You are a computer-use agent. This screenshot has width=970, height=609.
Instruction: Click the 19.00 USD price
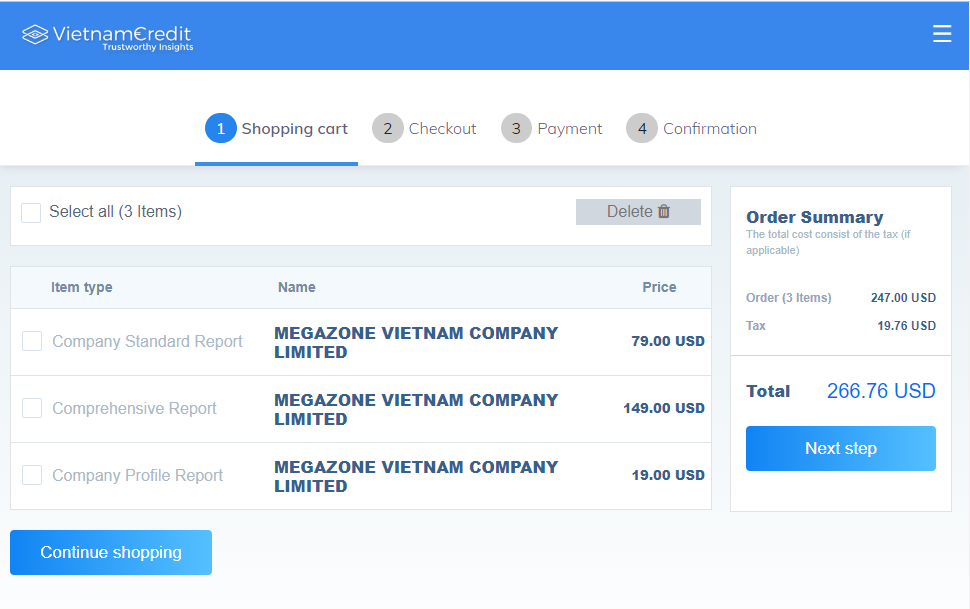667,475
